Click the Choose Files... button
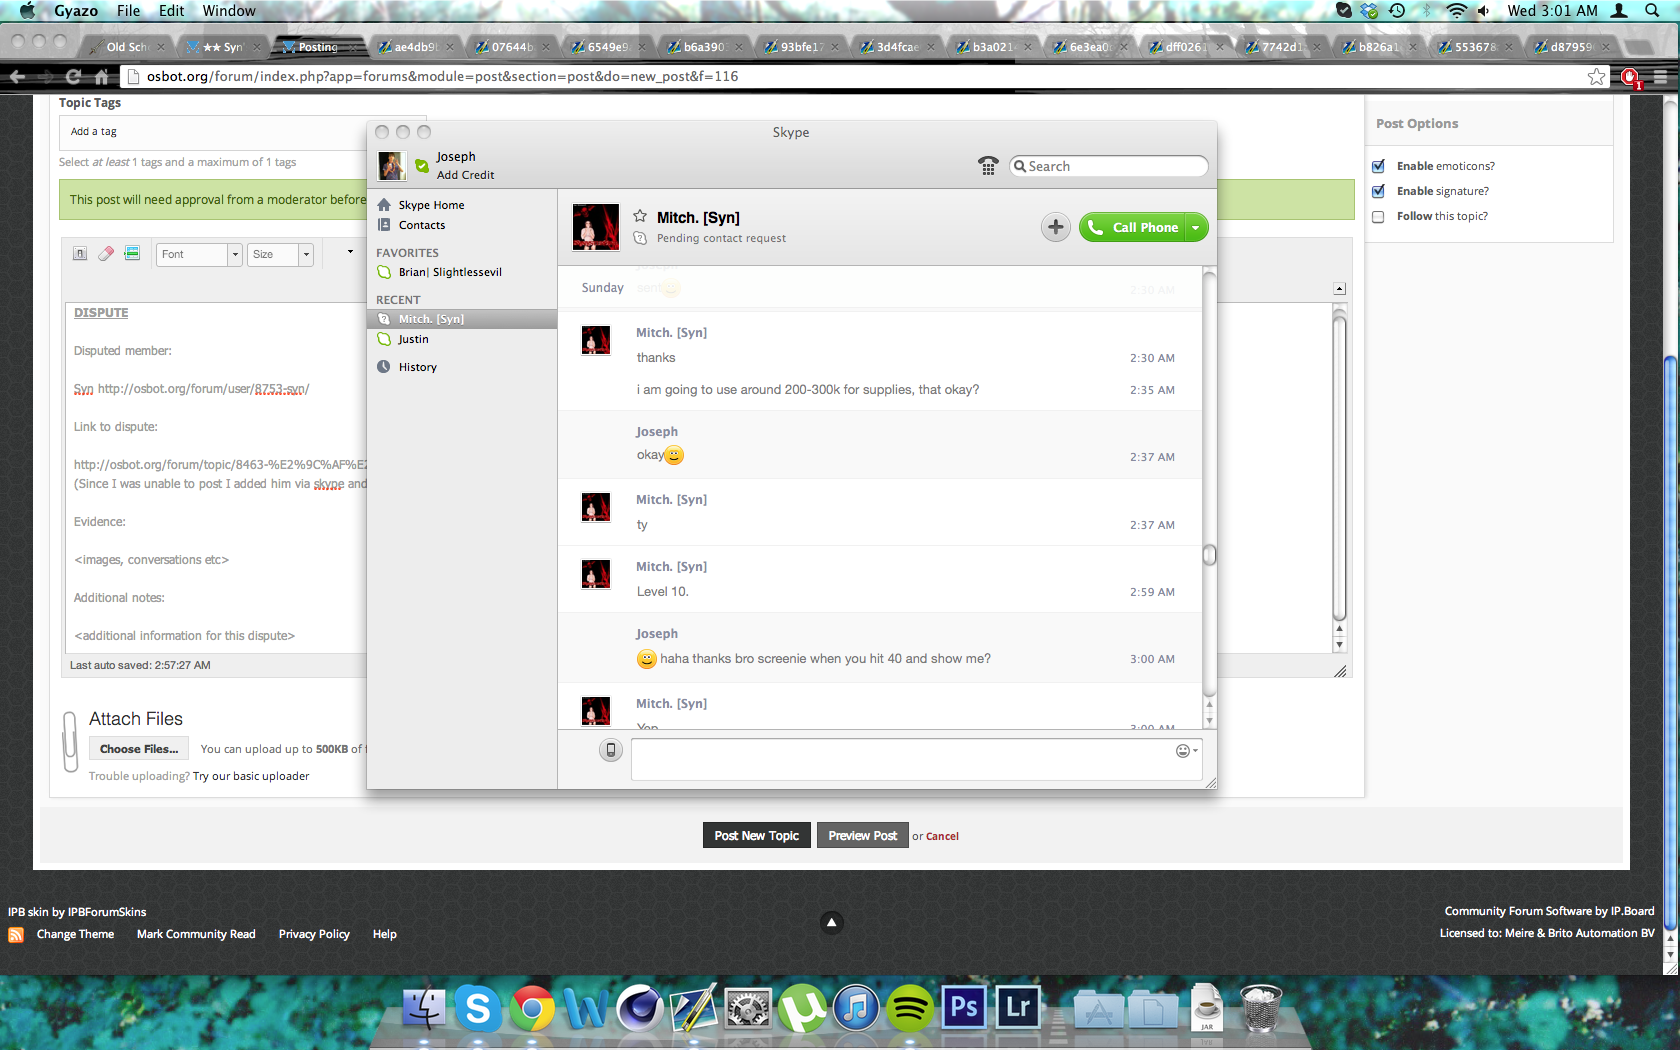The image size is (1680, 1050). (139, 749)
